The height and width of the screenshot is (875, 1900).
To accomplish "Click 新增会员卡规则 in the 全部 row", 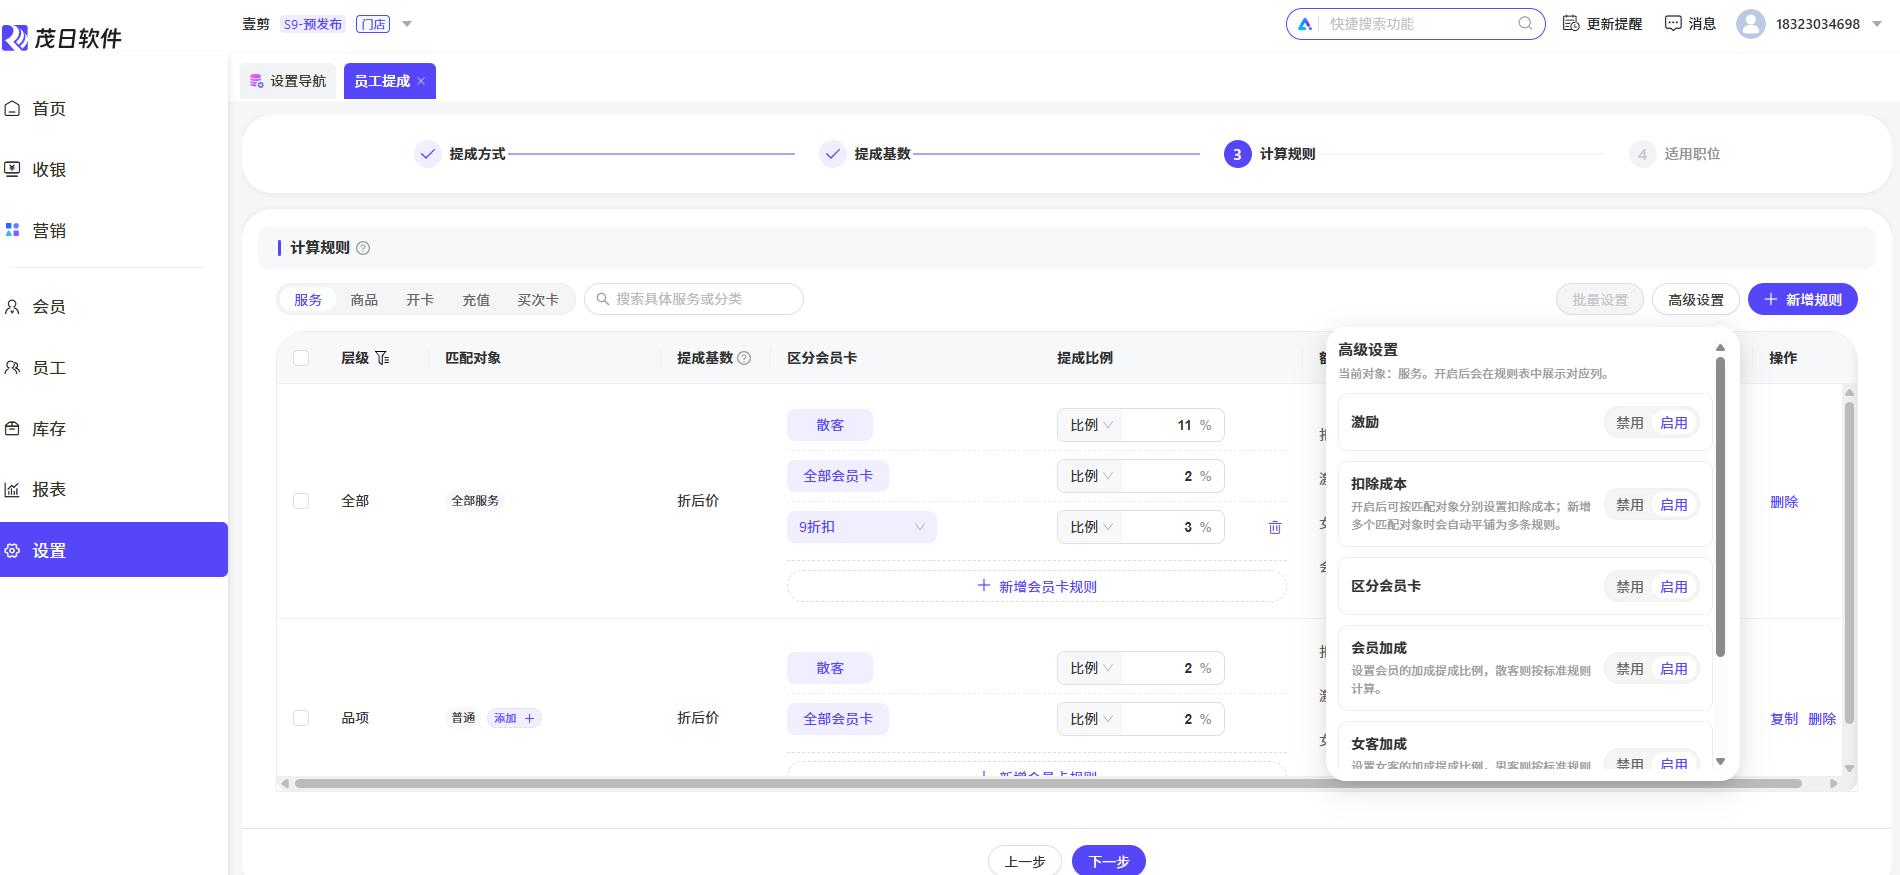I will [1037, 586].
